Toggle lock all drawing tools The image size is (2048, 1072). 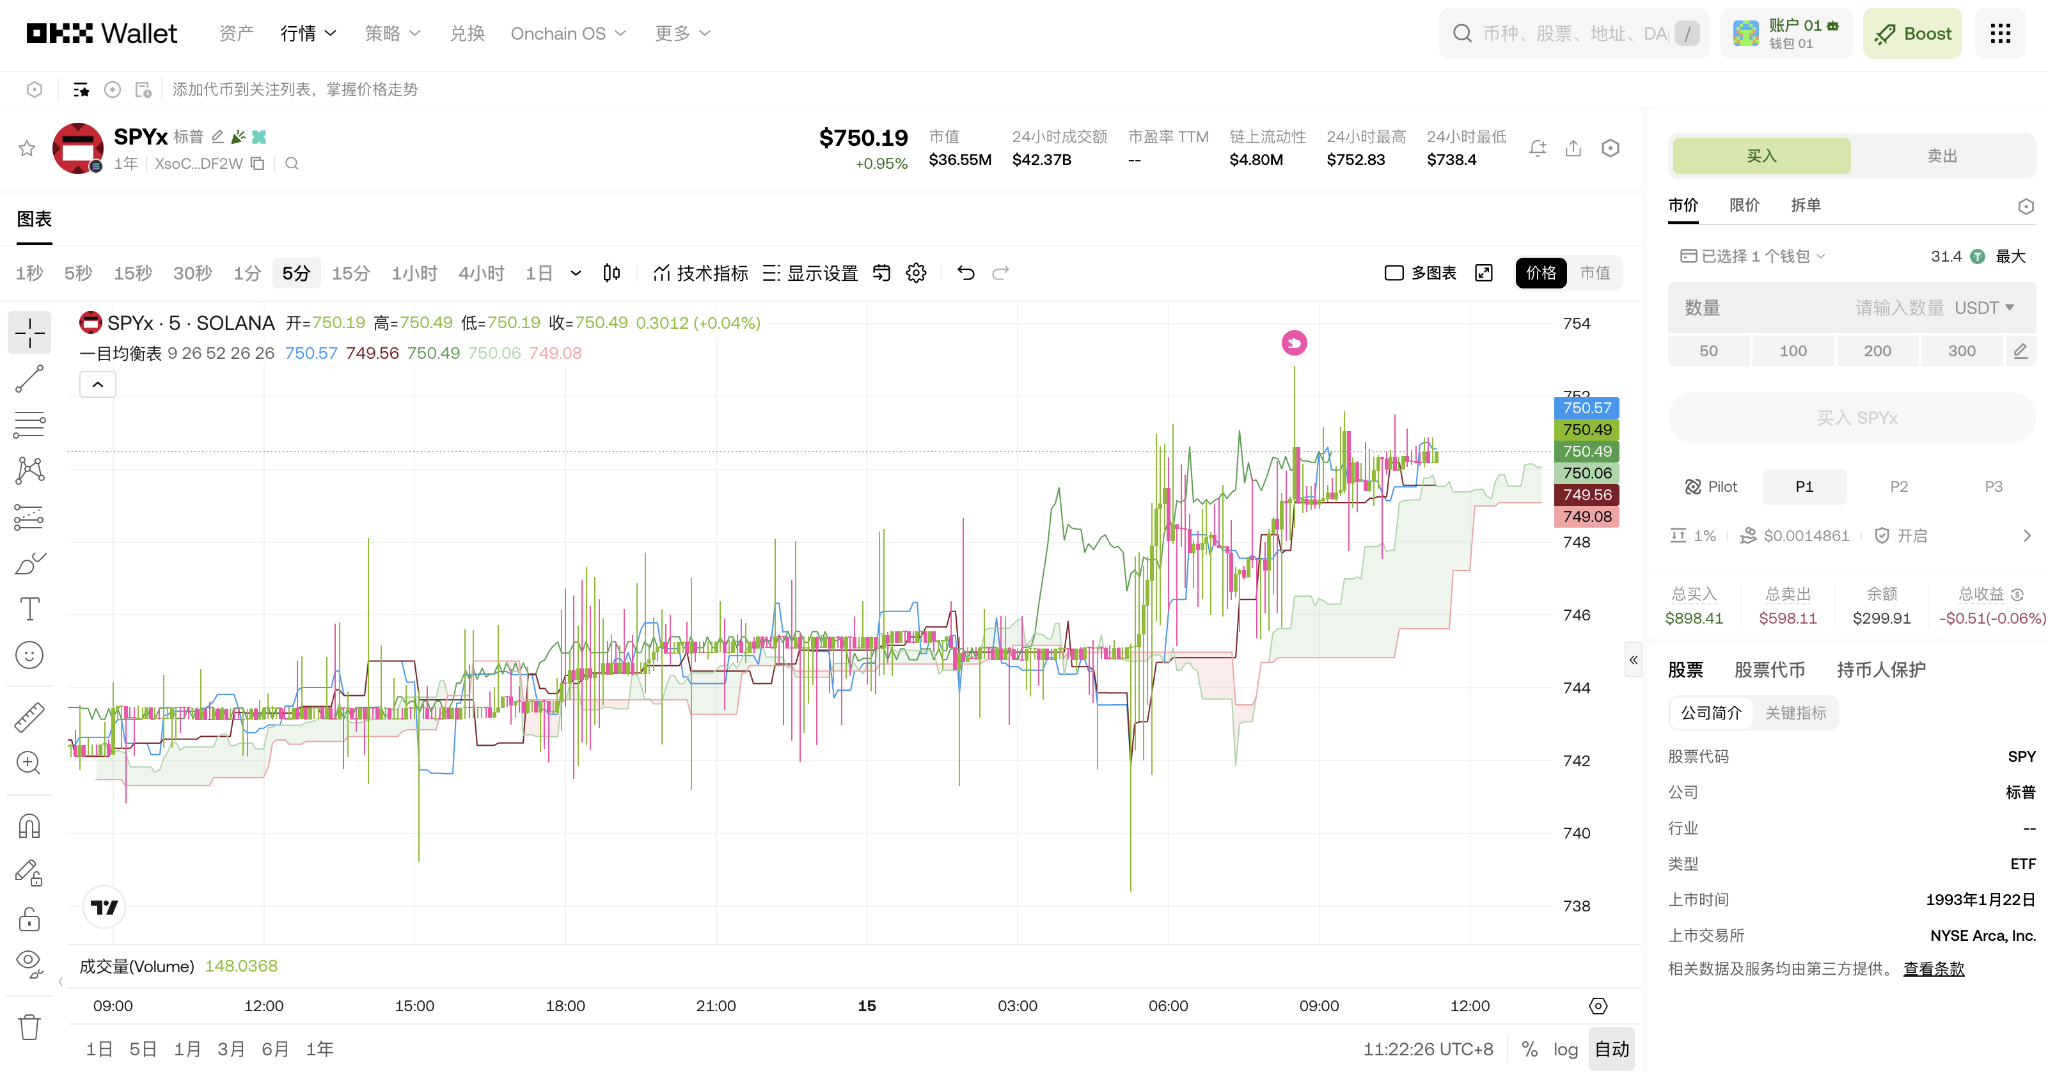click(30, 919)
